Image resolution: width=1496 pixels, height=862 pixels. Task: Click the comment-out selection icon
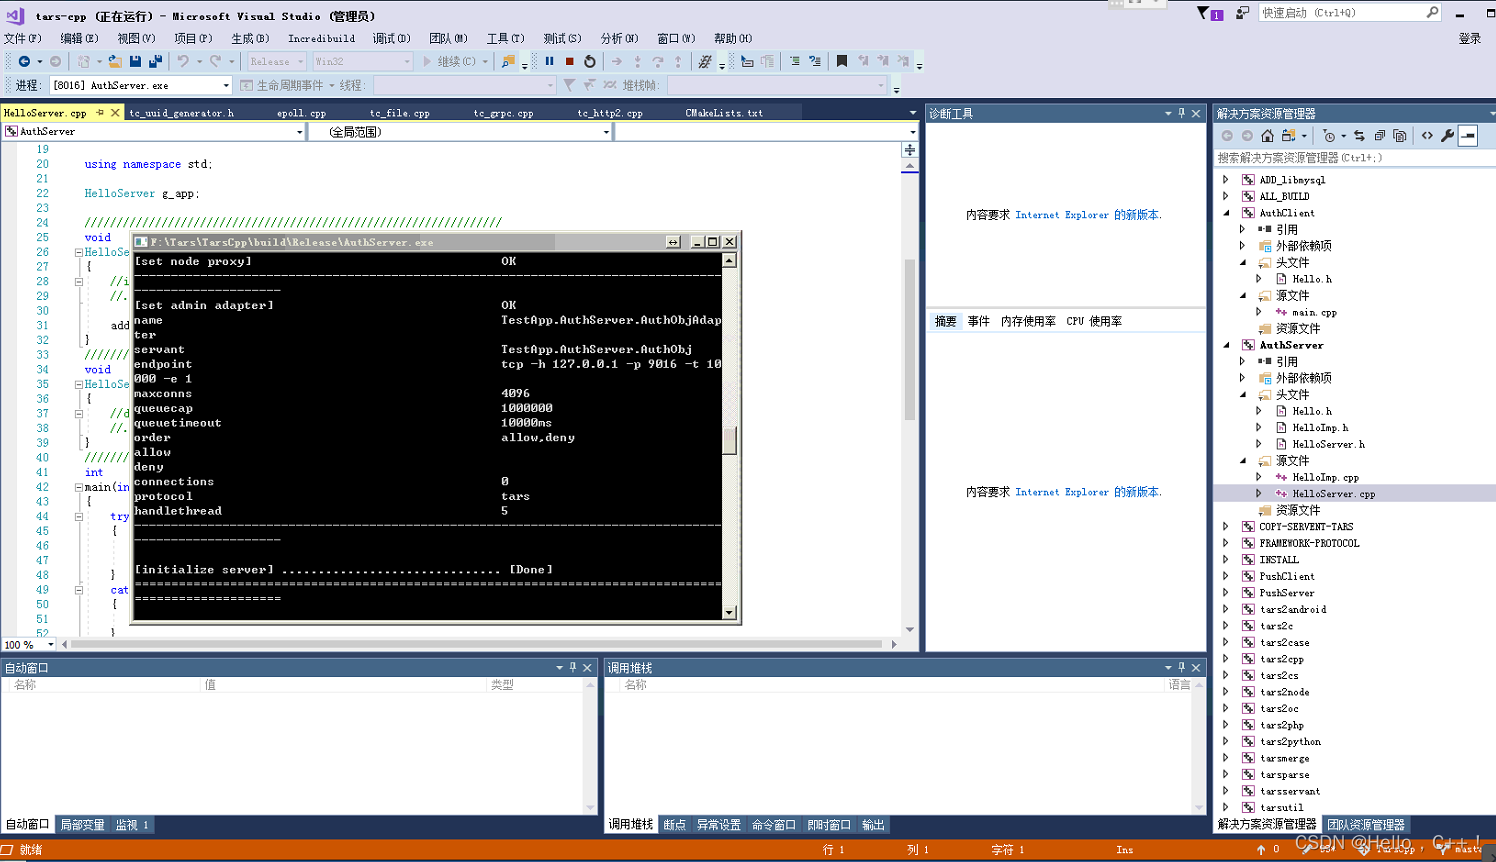tap(794, 61)
